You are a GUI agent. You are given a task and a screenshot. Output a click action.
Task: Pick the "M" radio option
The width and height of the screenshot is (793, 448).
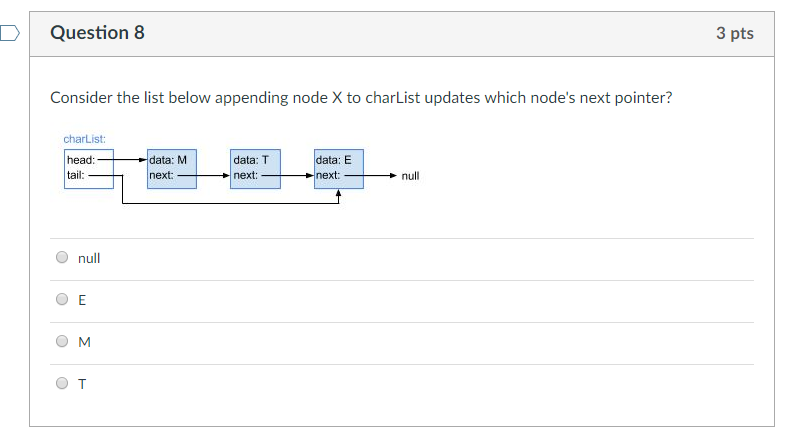coord(62,341)
